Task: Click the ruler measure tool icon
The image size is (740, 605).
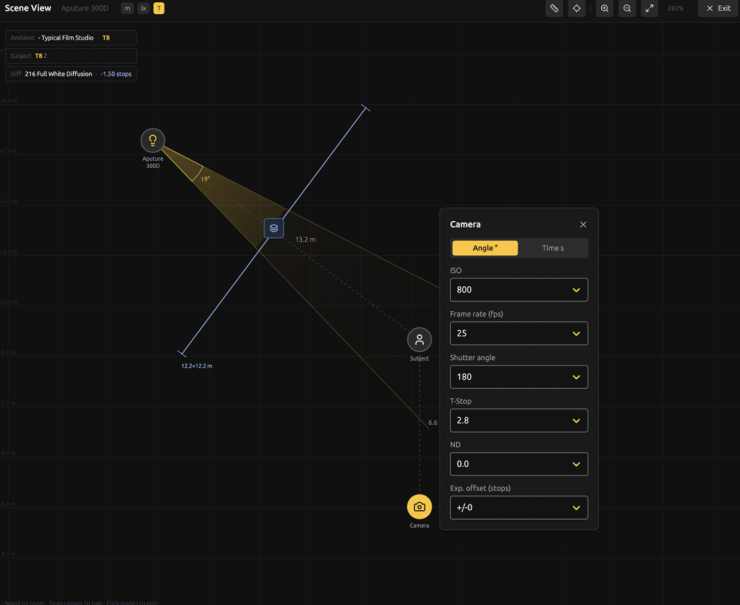Action: pos(553,8)
